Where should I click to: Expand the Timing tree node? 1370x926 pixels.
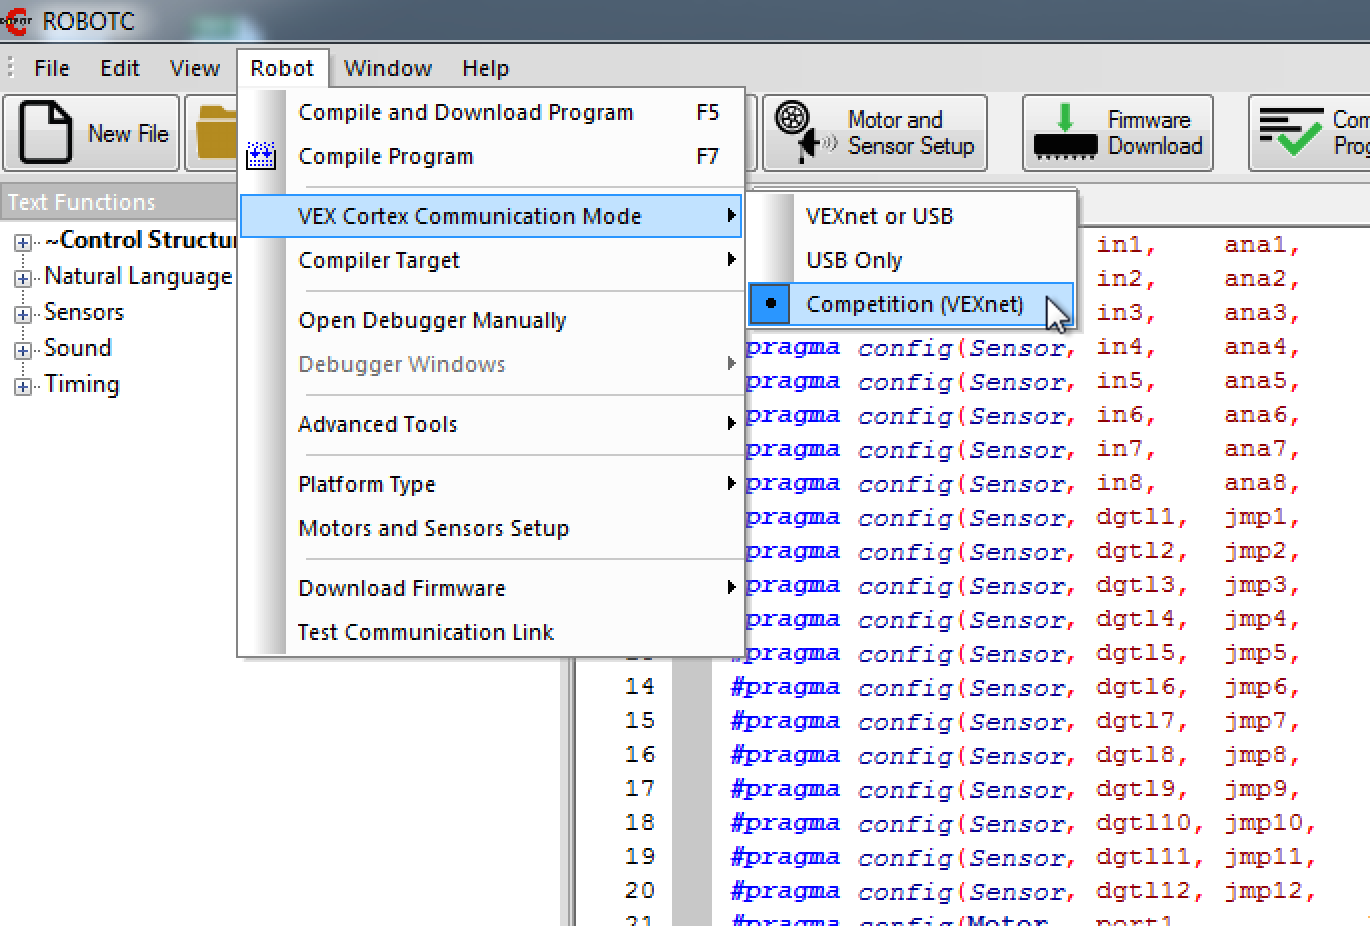coord(22,386)
